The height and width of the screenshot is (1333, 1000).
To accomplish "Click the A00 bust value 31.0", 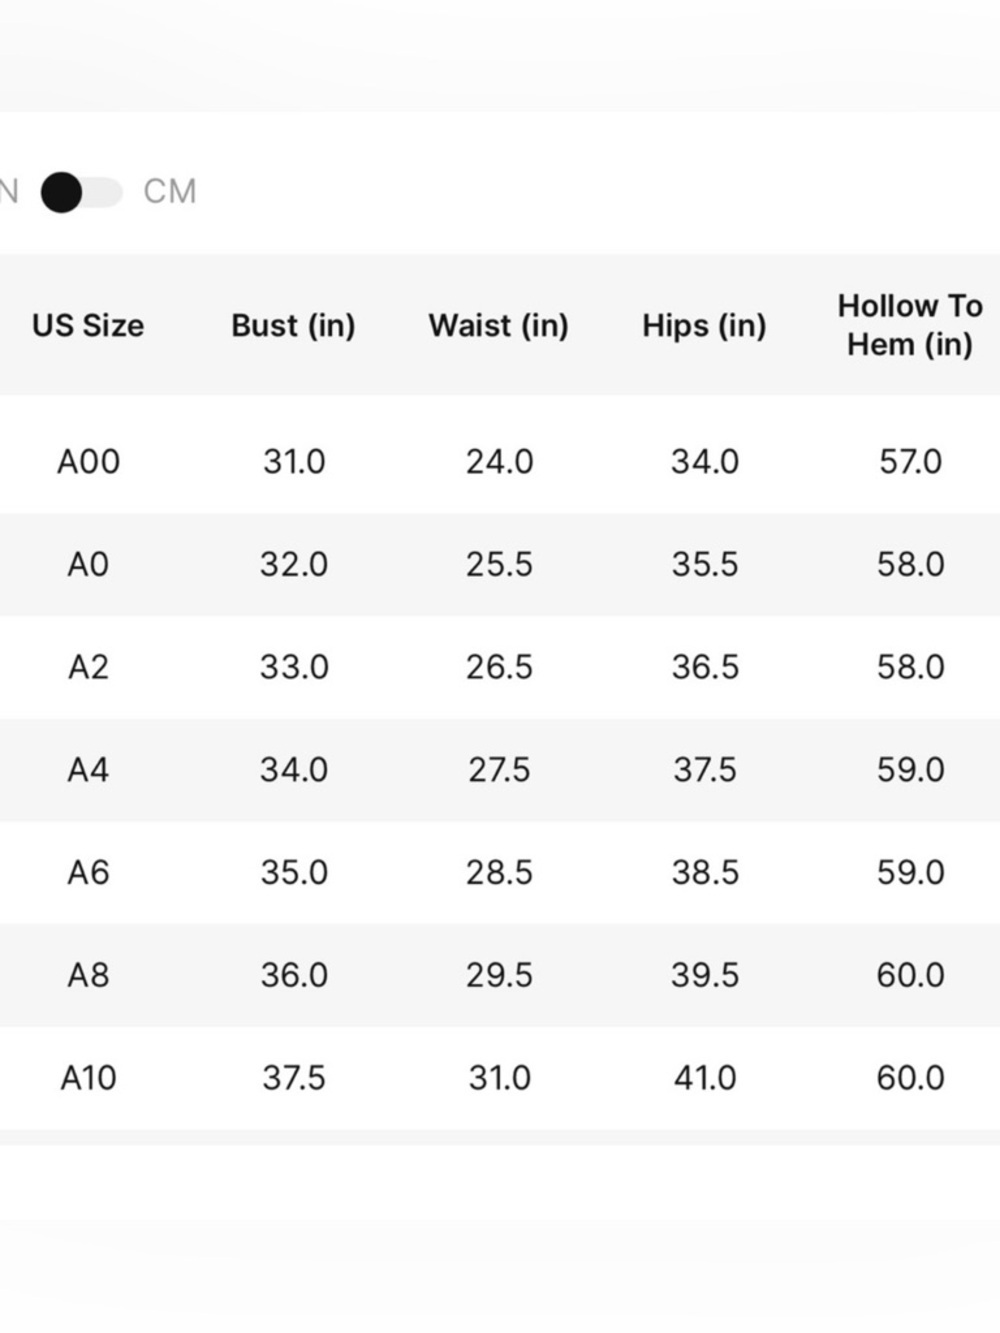I will [x=294, y=462].
